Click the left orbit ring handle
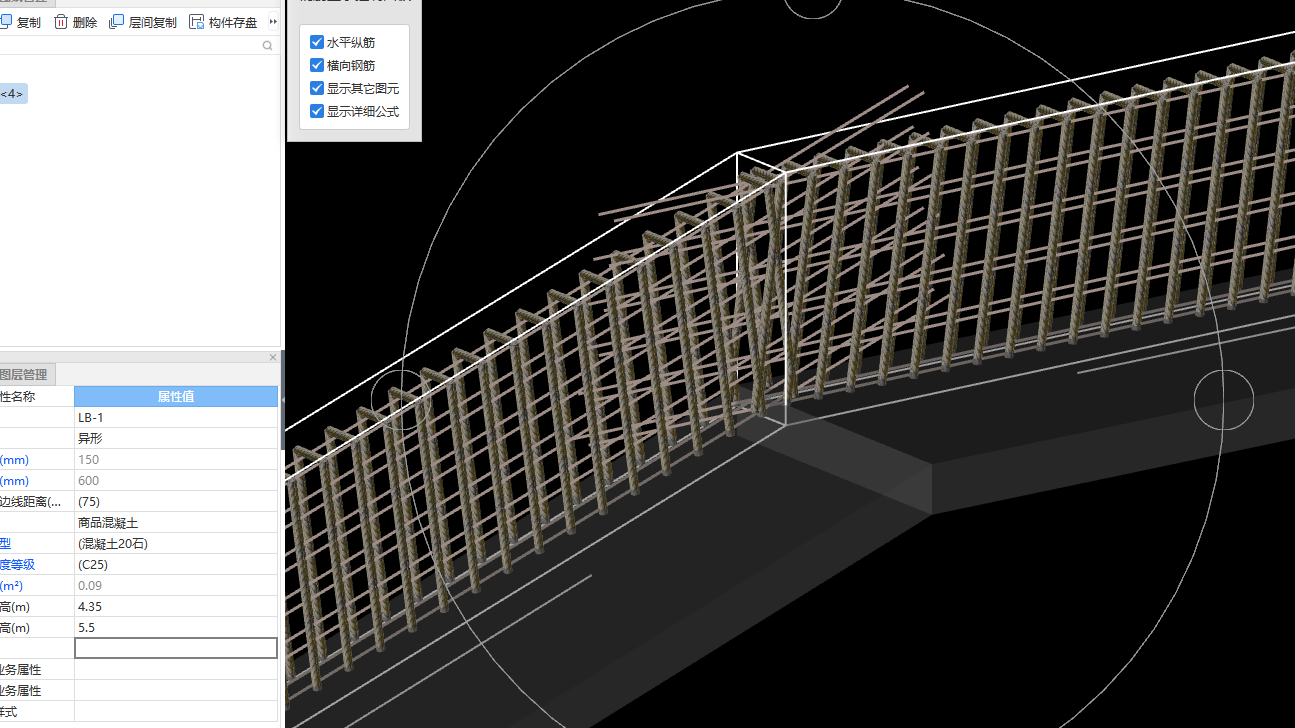 pyautogui.click(x=401, y=399)
